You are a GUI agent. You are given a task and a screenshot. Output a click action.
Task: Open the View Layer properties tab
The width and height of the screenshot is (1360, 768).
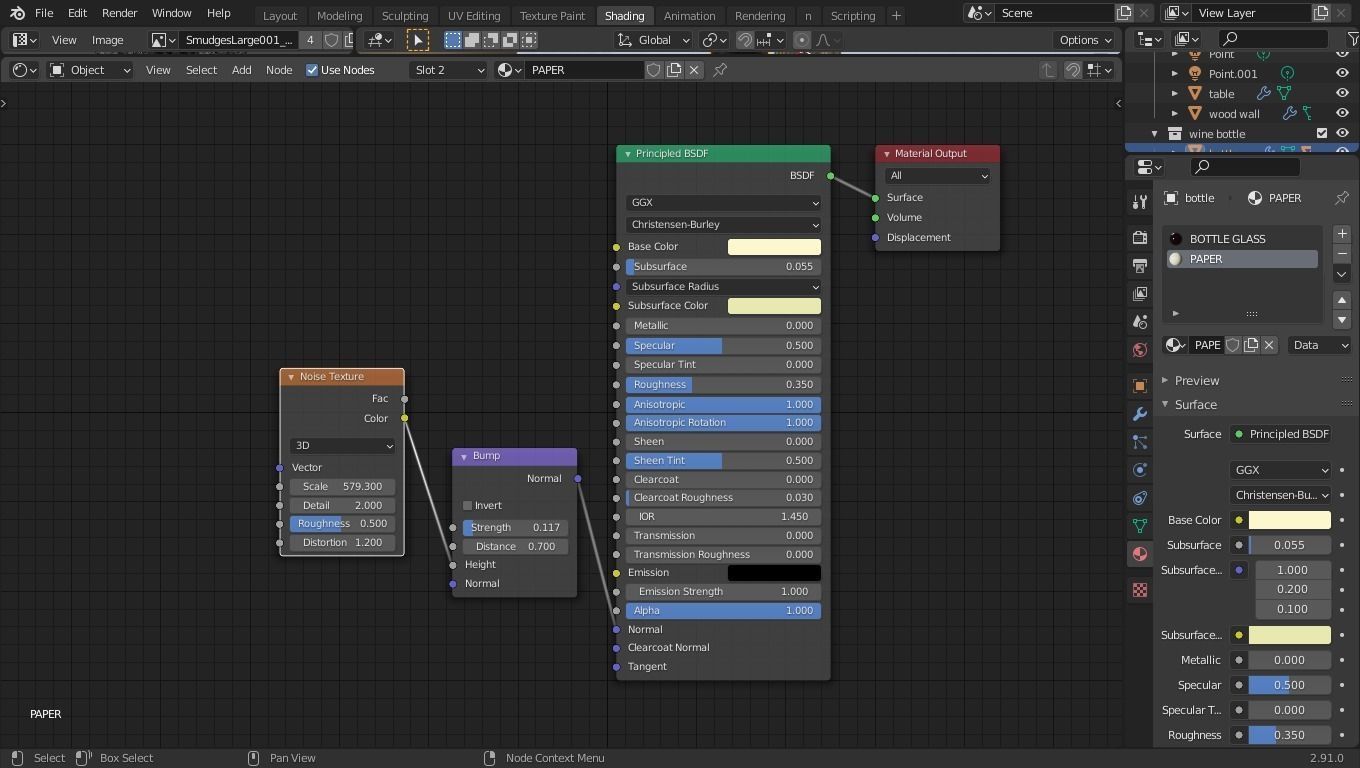(x=1140, y=294)
